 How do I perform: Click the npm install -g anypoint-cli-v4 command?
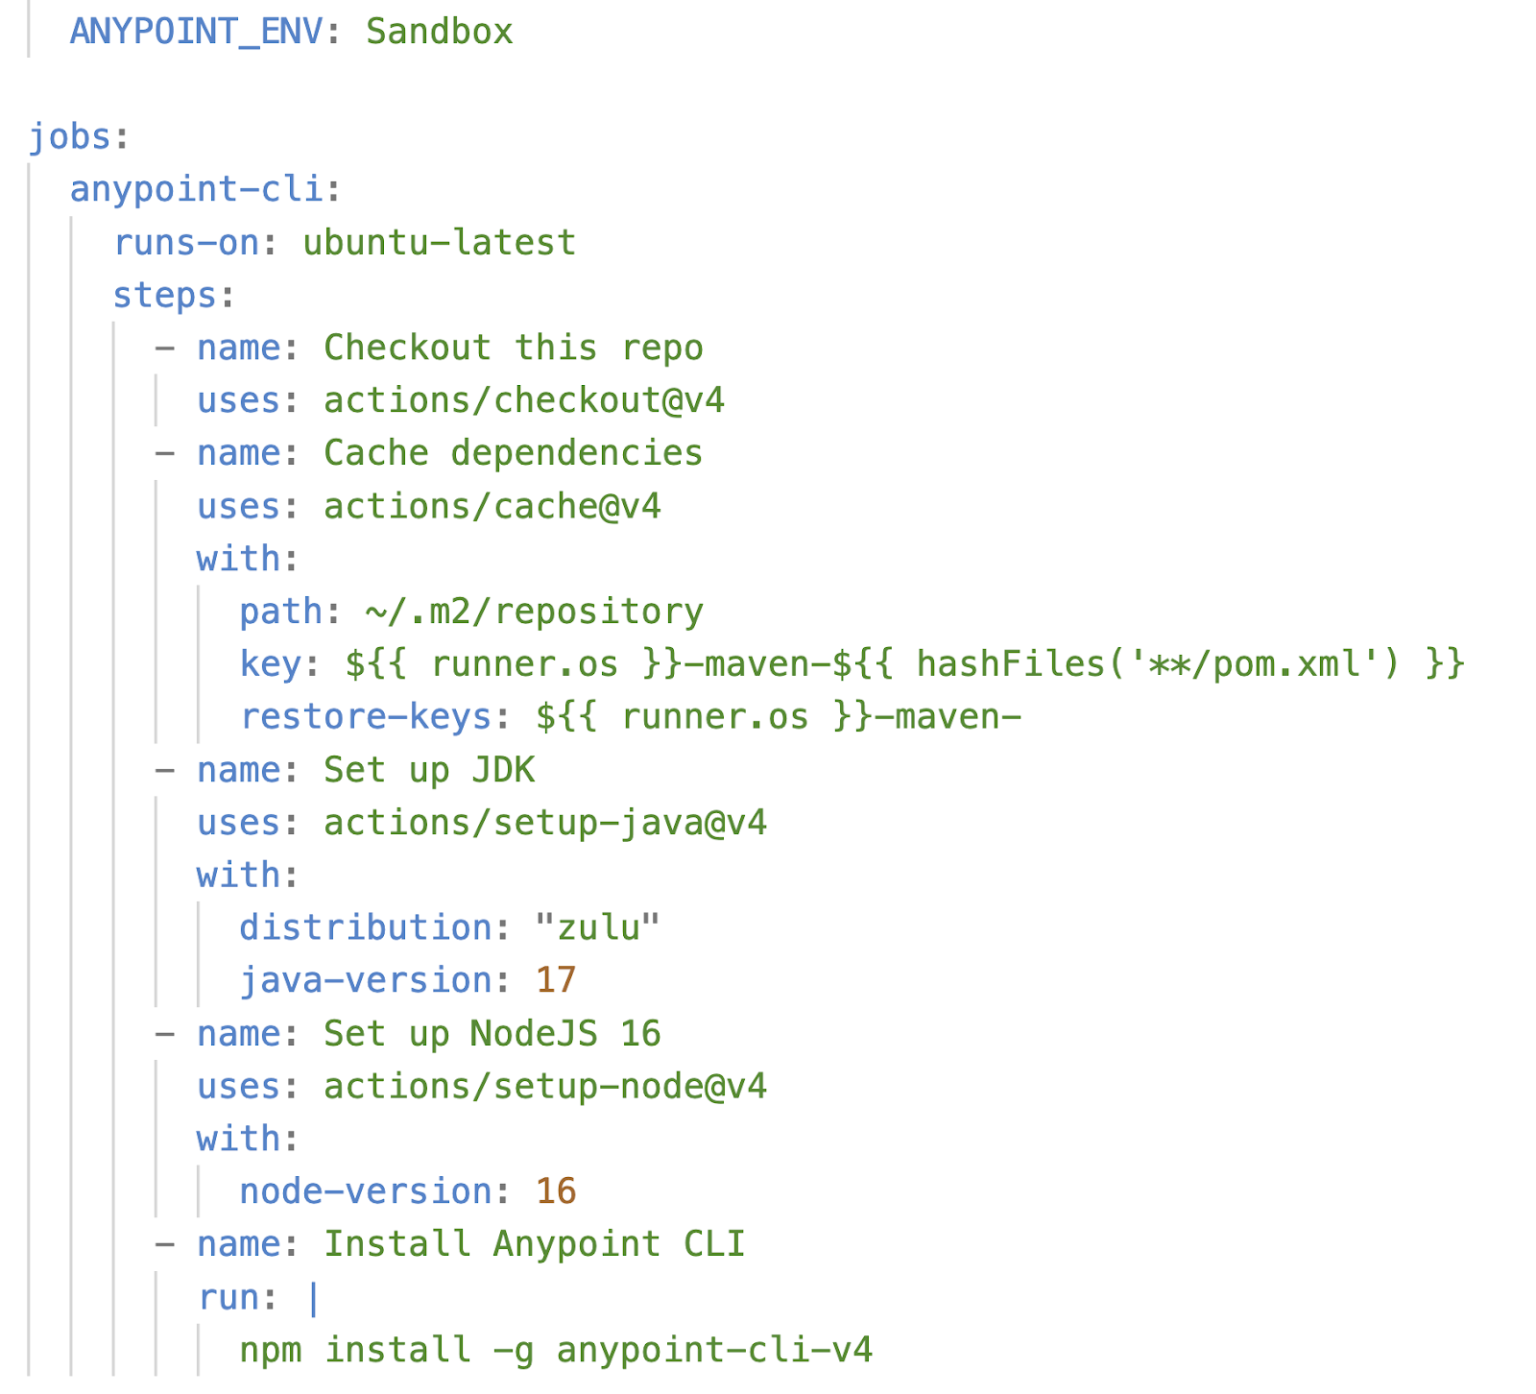click(556, 1351)
